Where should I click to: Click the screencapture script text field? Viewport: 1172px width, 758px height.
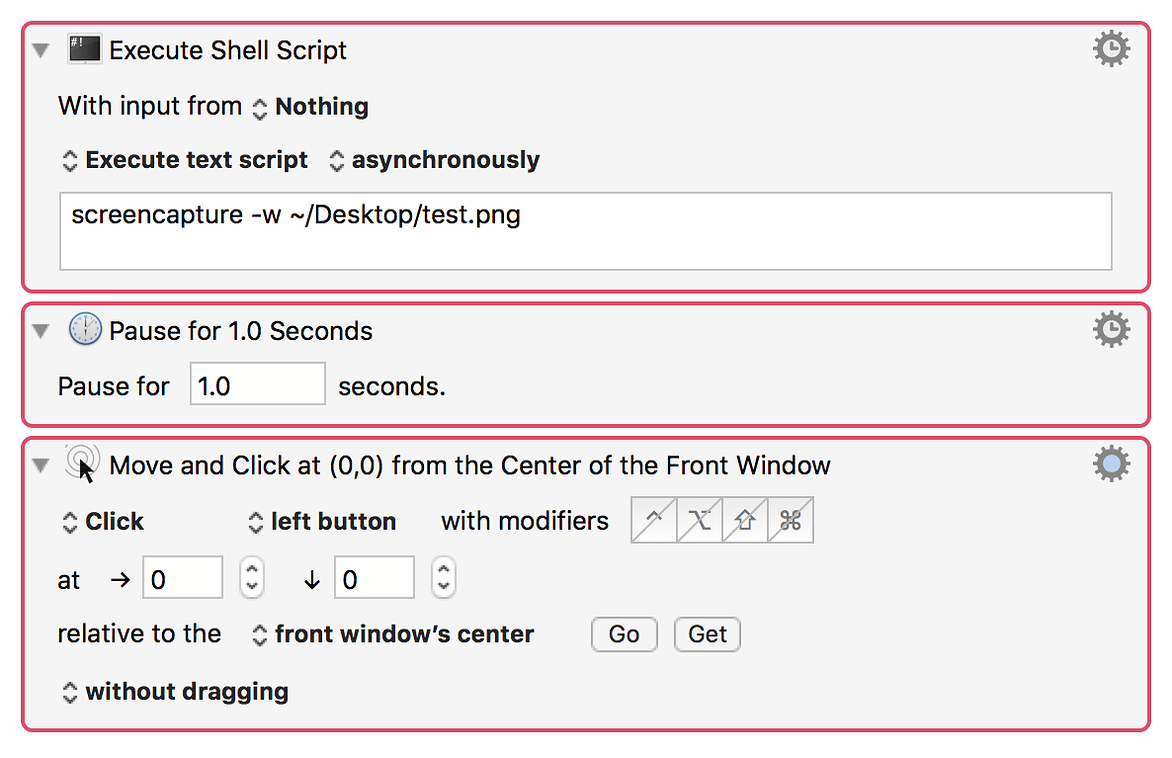(585, 231)
